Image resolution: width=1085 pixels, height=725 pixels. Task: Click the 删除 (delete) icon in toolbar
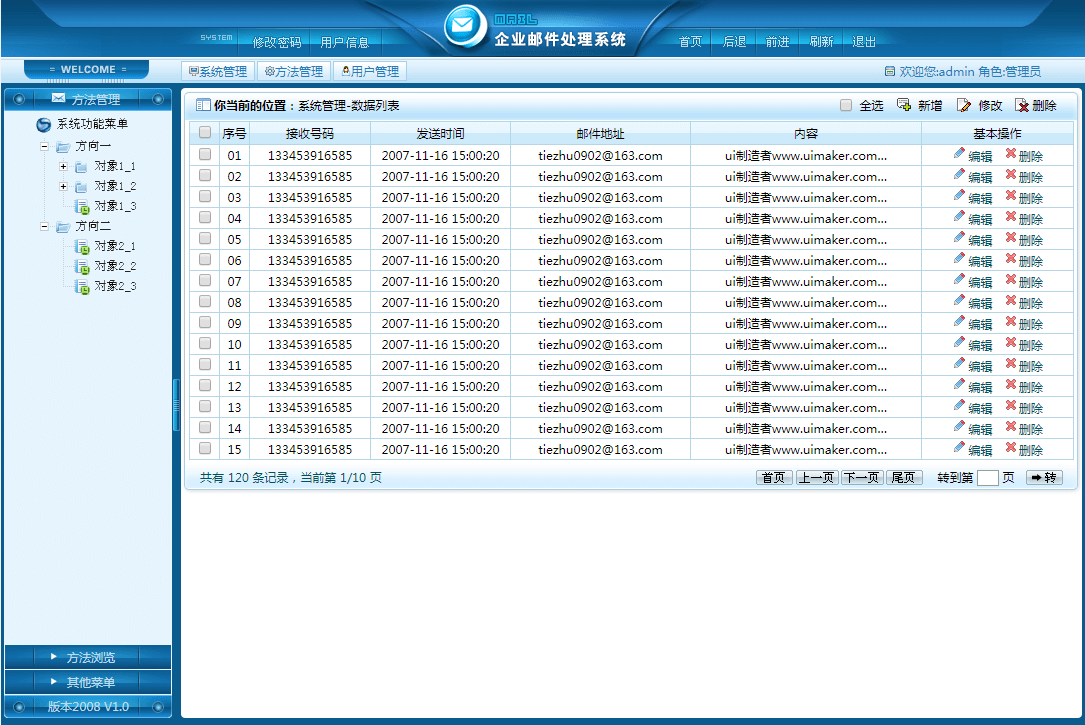(x=1021, y=104)
